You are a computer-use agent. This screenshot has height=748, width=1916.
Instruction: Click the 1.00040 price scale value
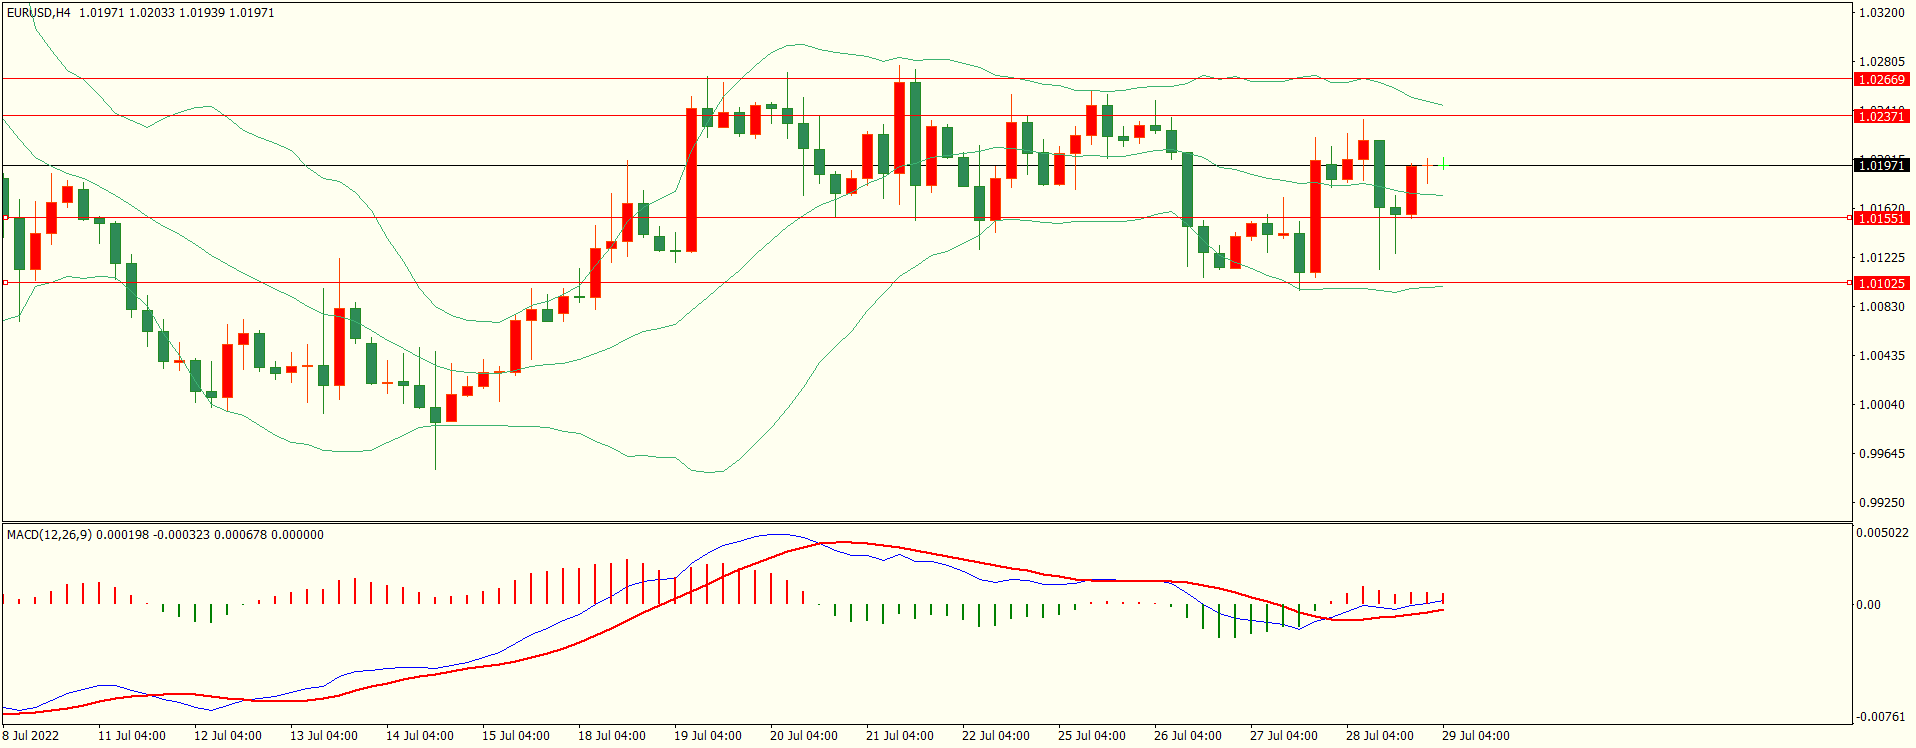[x=1881, y=405]
